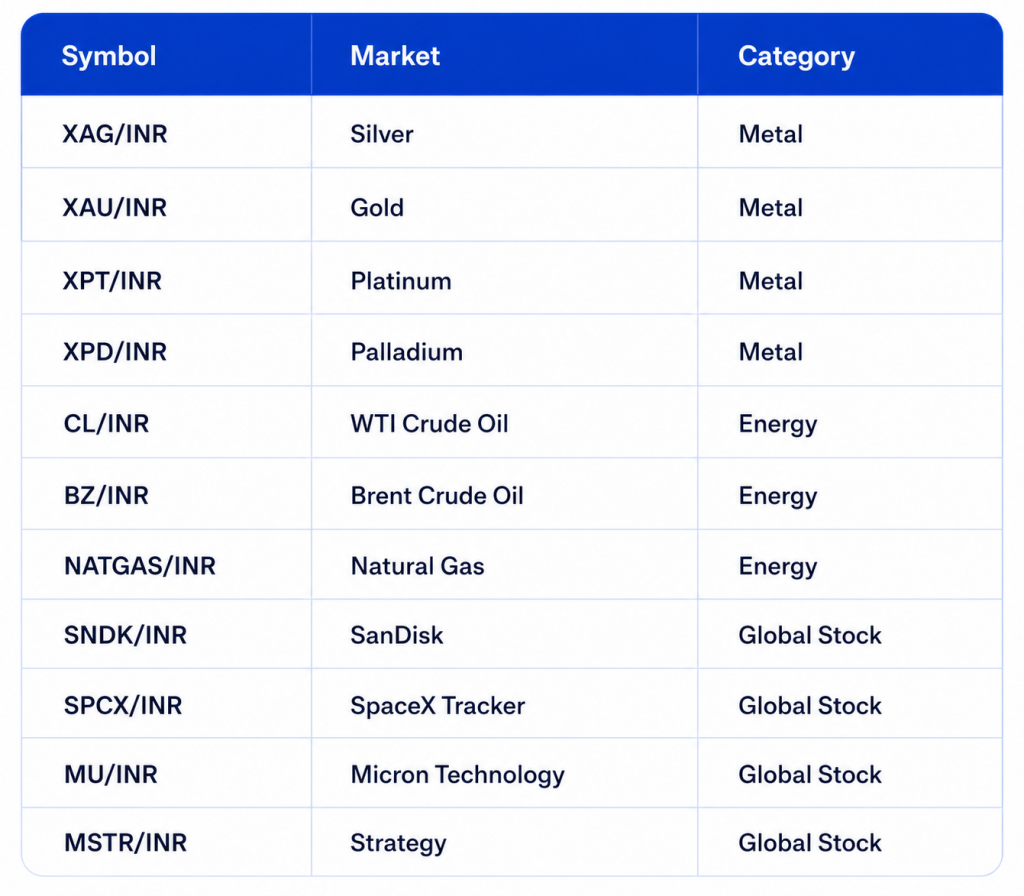
Task: Select the XAU/INR symbol cell
Action: coord(115,208)
